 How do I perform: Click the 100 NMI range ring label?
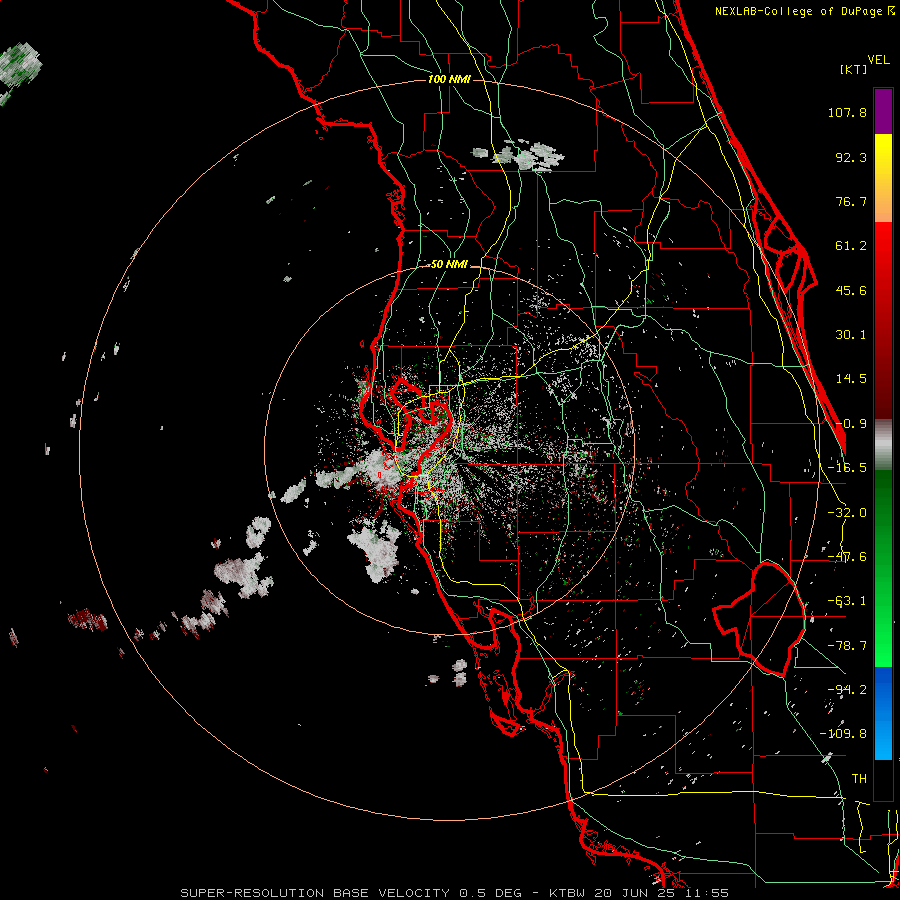449,79
